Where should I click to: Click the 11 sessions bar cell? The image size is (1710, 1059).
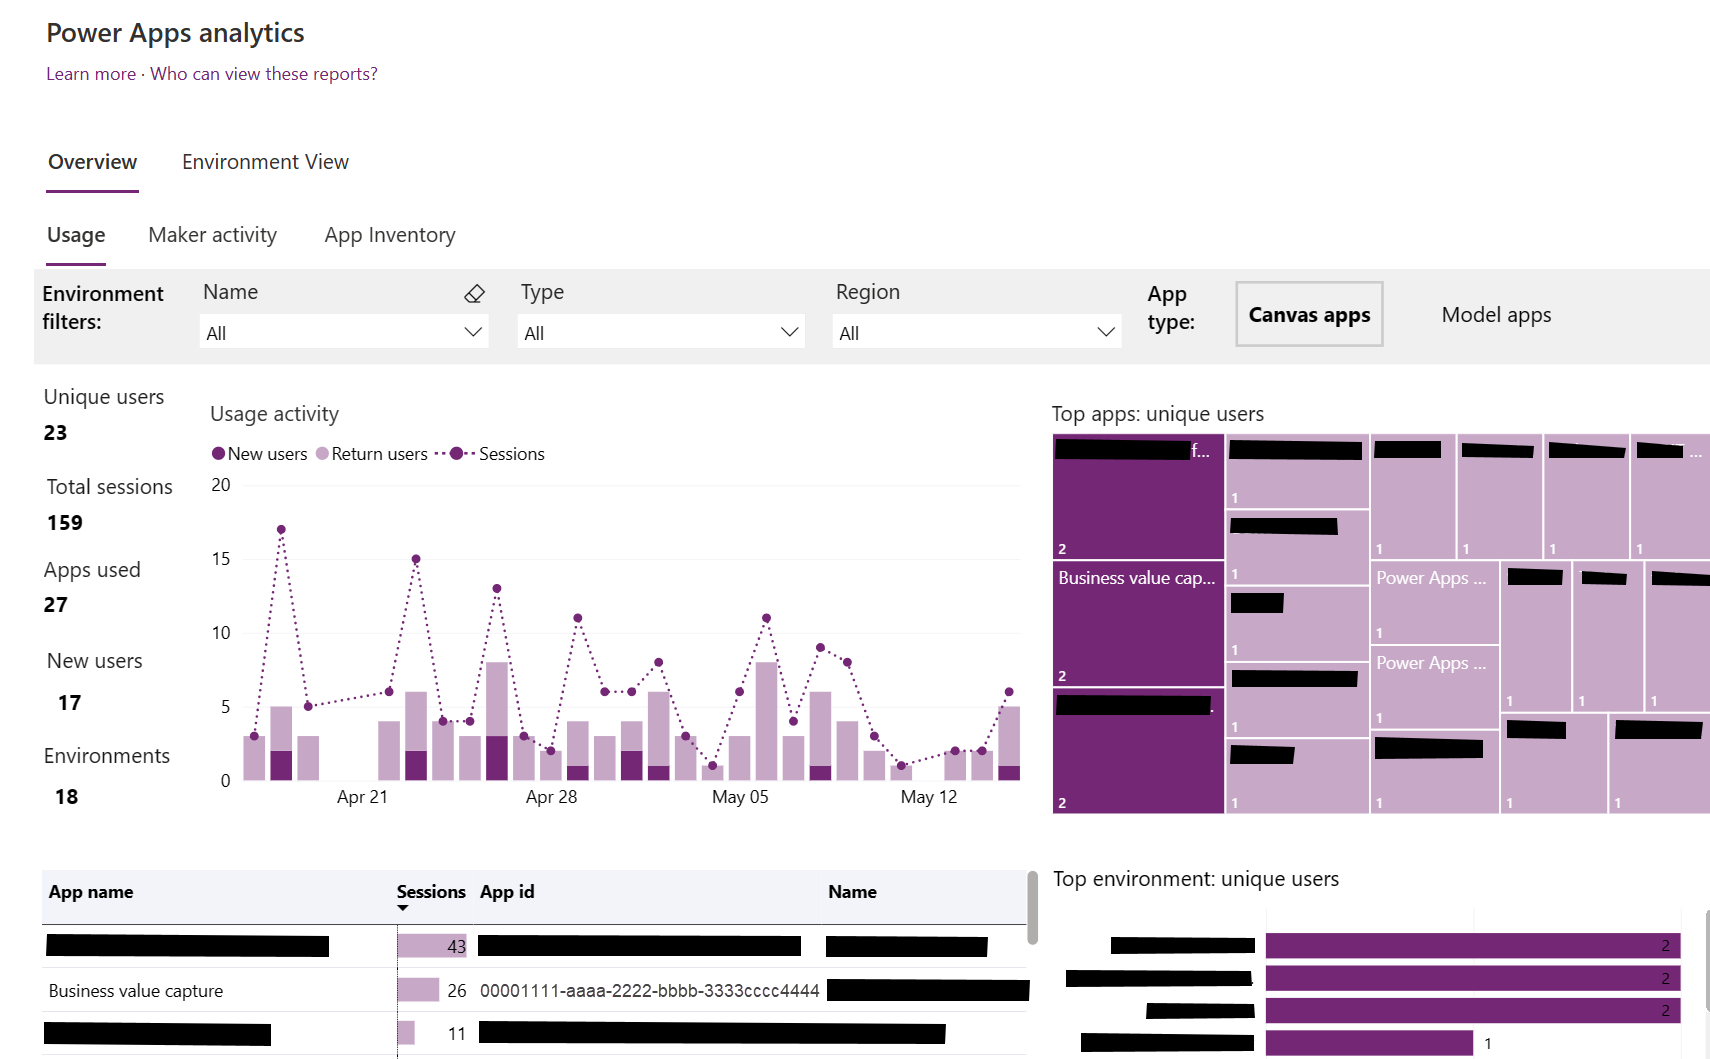tap(433, 1033)
